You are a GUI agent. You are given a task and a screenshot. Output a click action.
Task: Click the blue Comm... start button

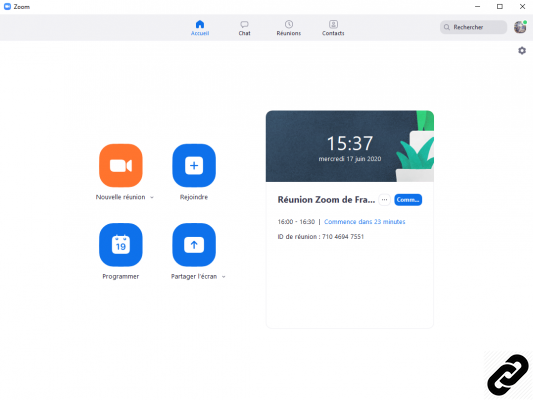[x=408, y=200]
